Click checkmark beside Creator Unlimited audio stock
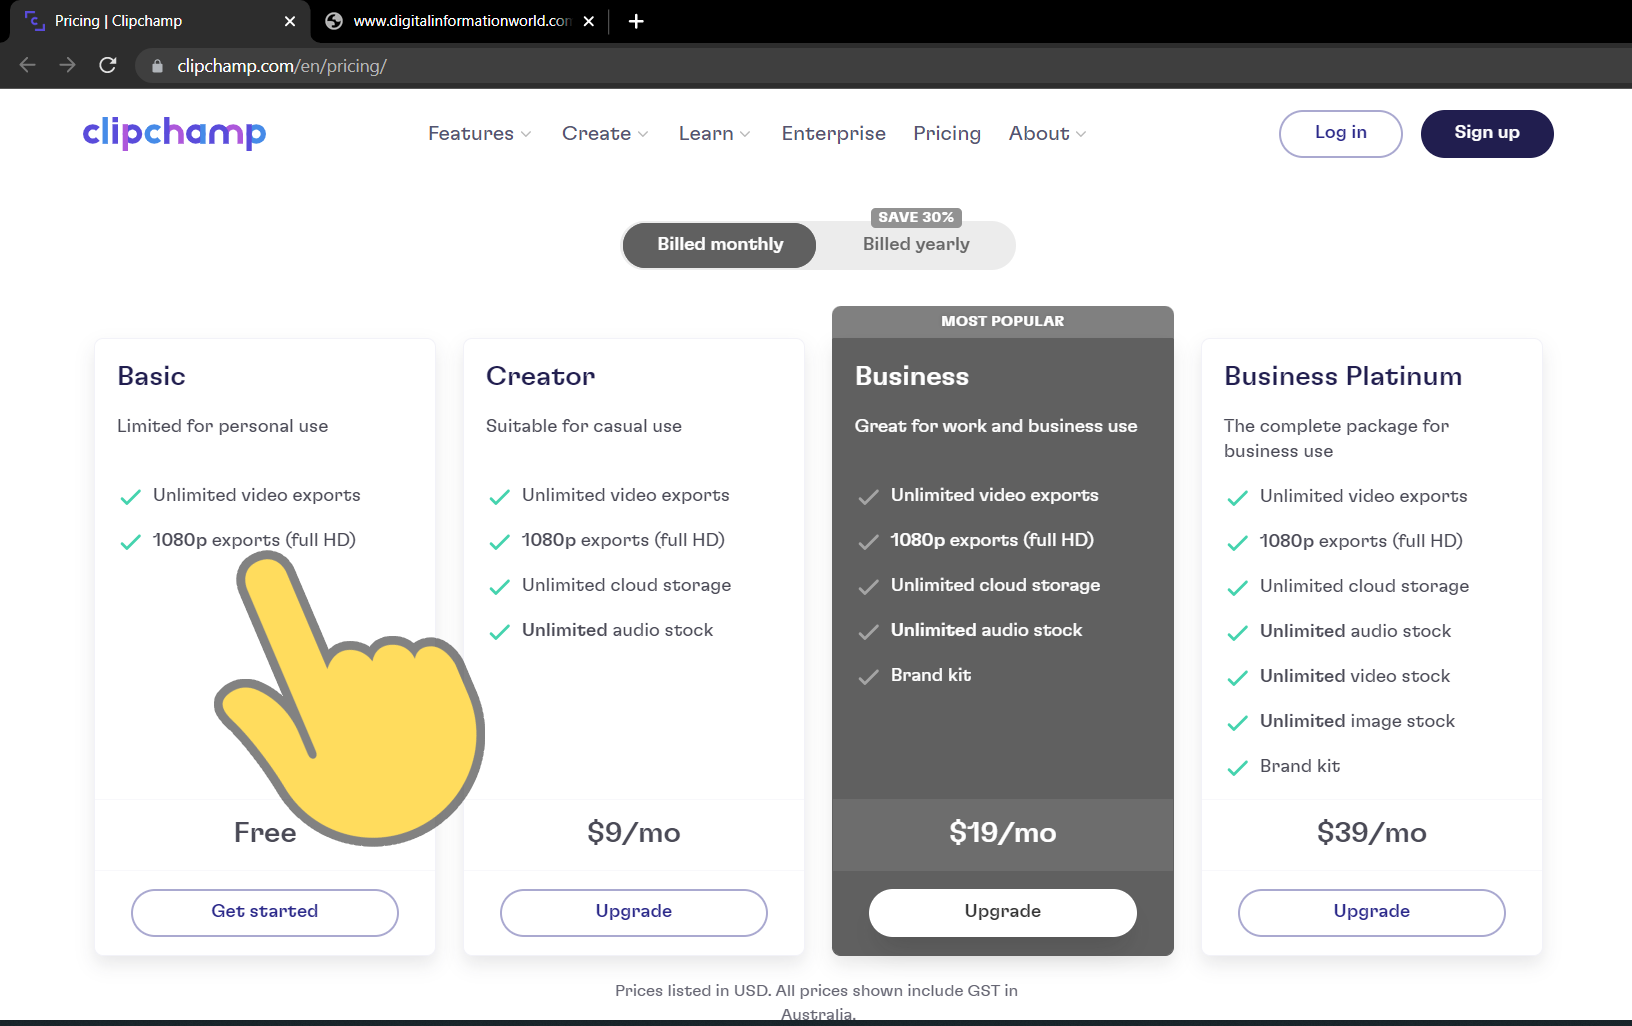 [499, 632]
